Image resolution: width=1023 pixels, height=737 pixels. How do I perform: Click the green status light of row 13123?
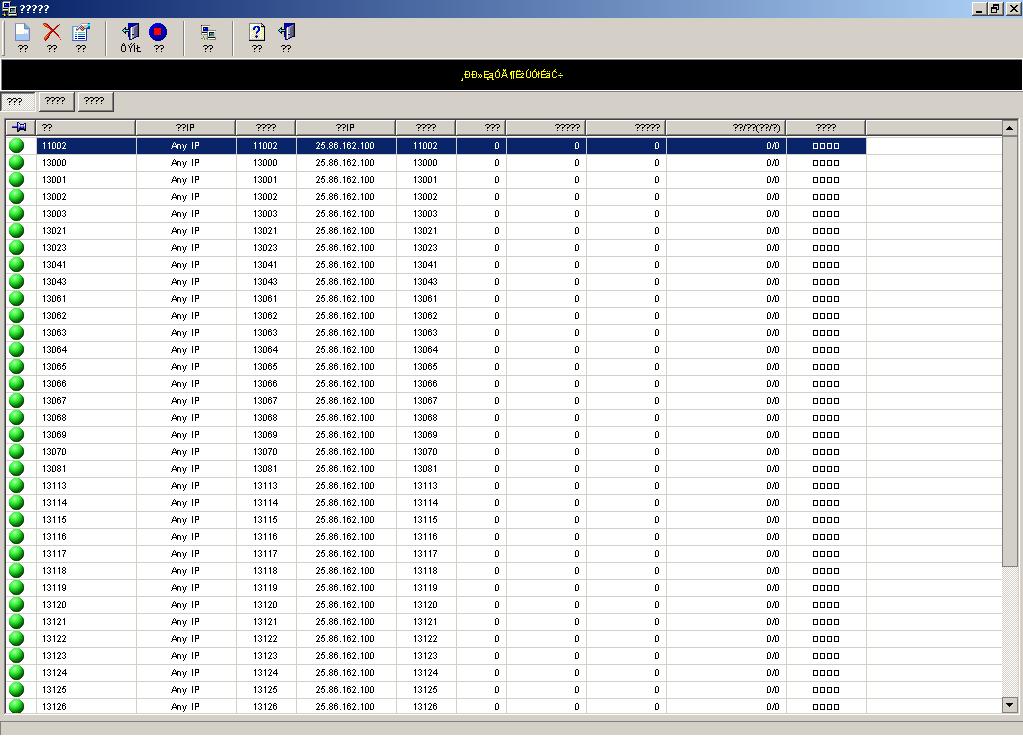[16, 655]
